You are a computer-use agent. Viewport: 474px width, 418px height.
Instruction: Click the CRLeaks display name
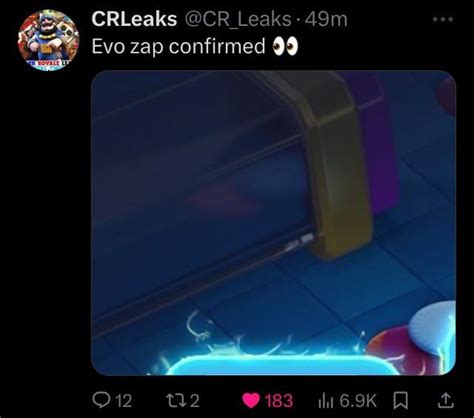(x=134, y=19)
